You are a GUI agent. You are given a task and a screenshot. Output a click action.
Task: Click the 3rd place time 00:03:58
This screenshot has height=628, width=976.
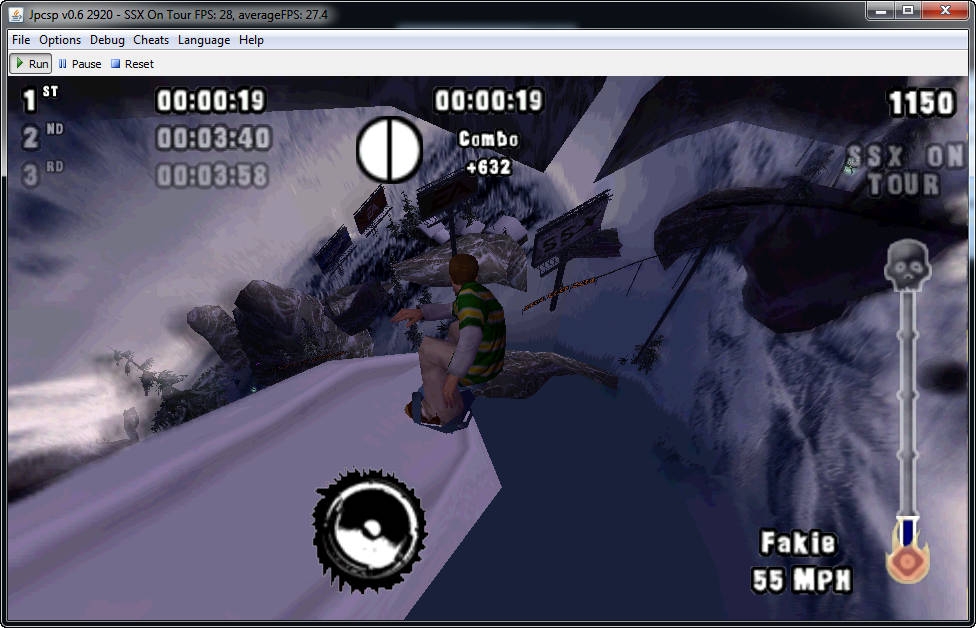(x=212, y=176)
